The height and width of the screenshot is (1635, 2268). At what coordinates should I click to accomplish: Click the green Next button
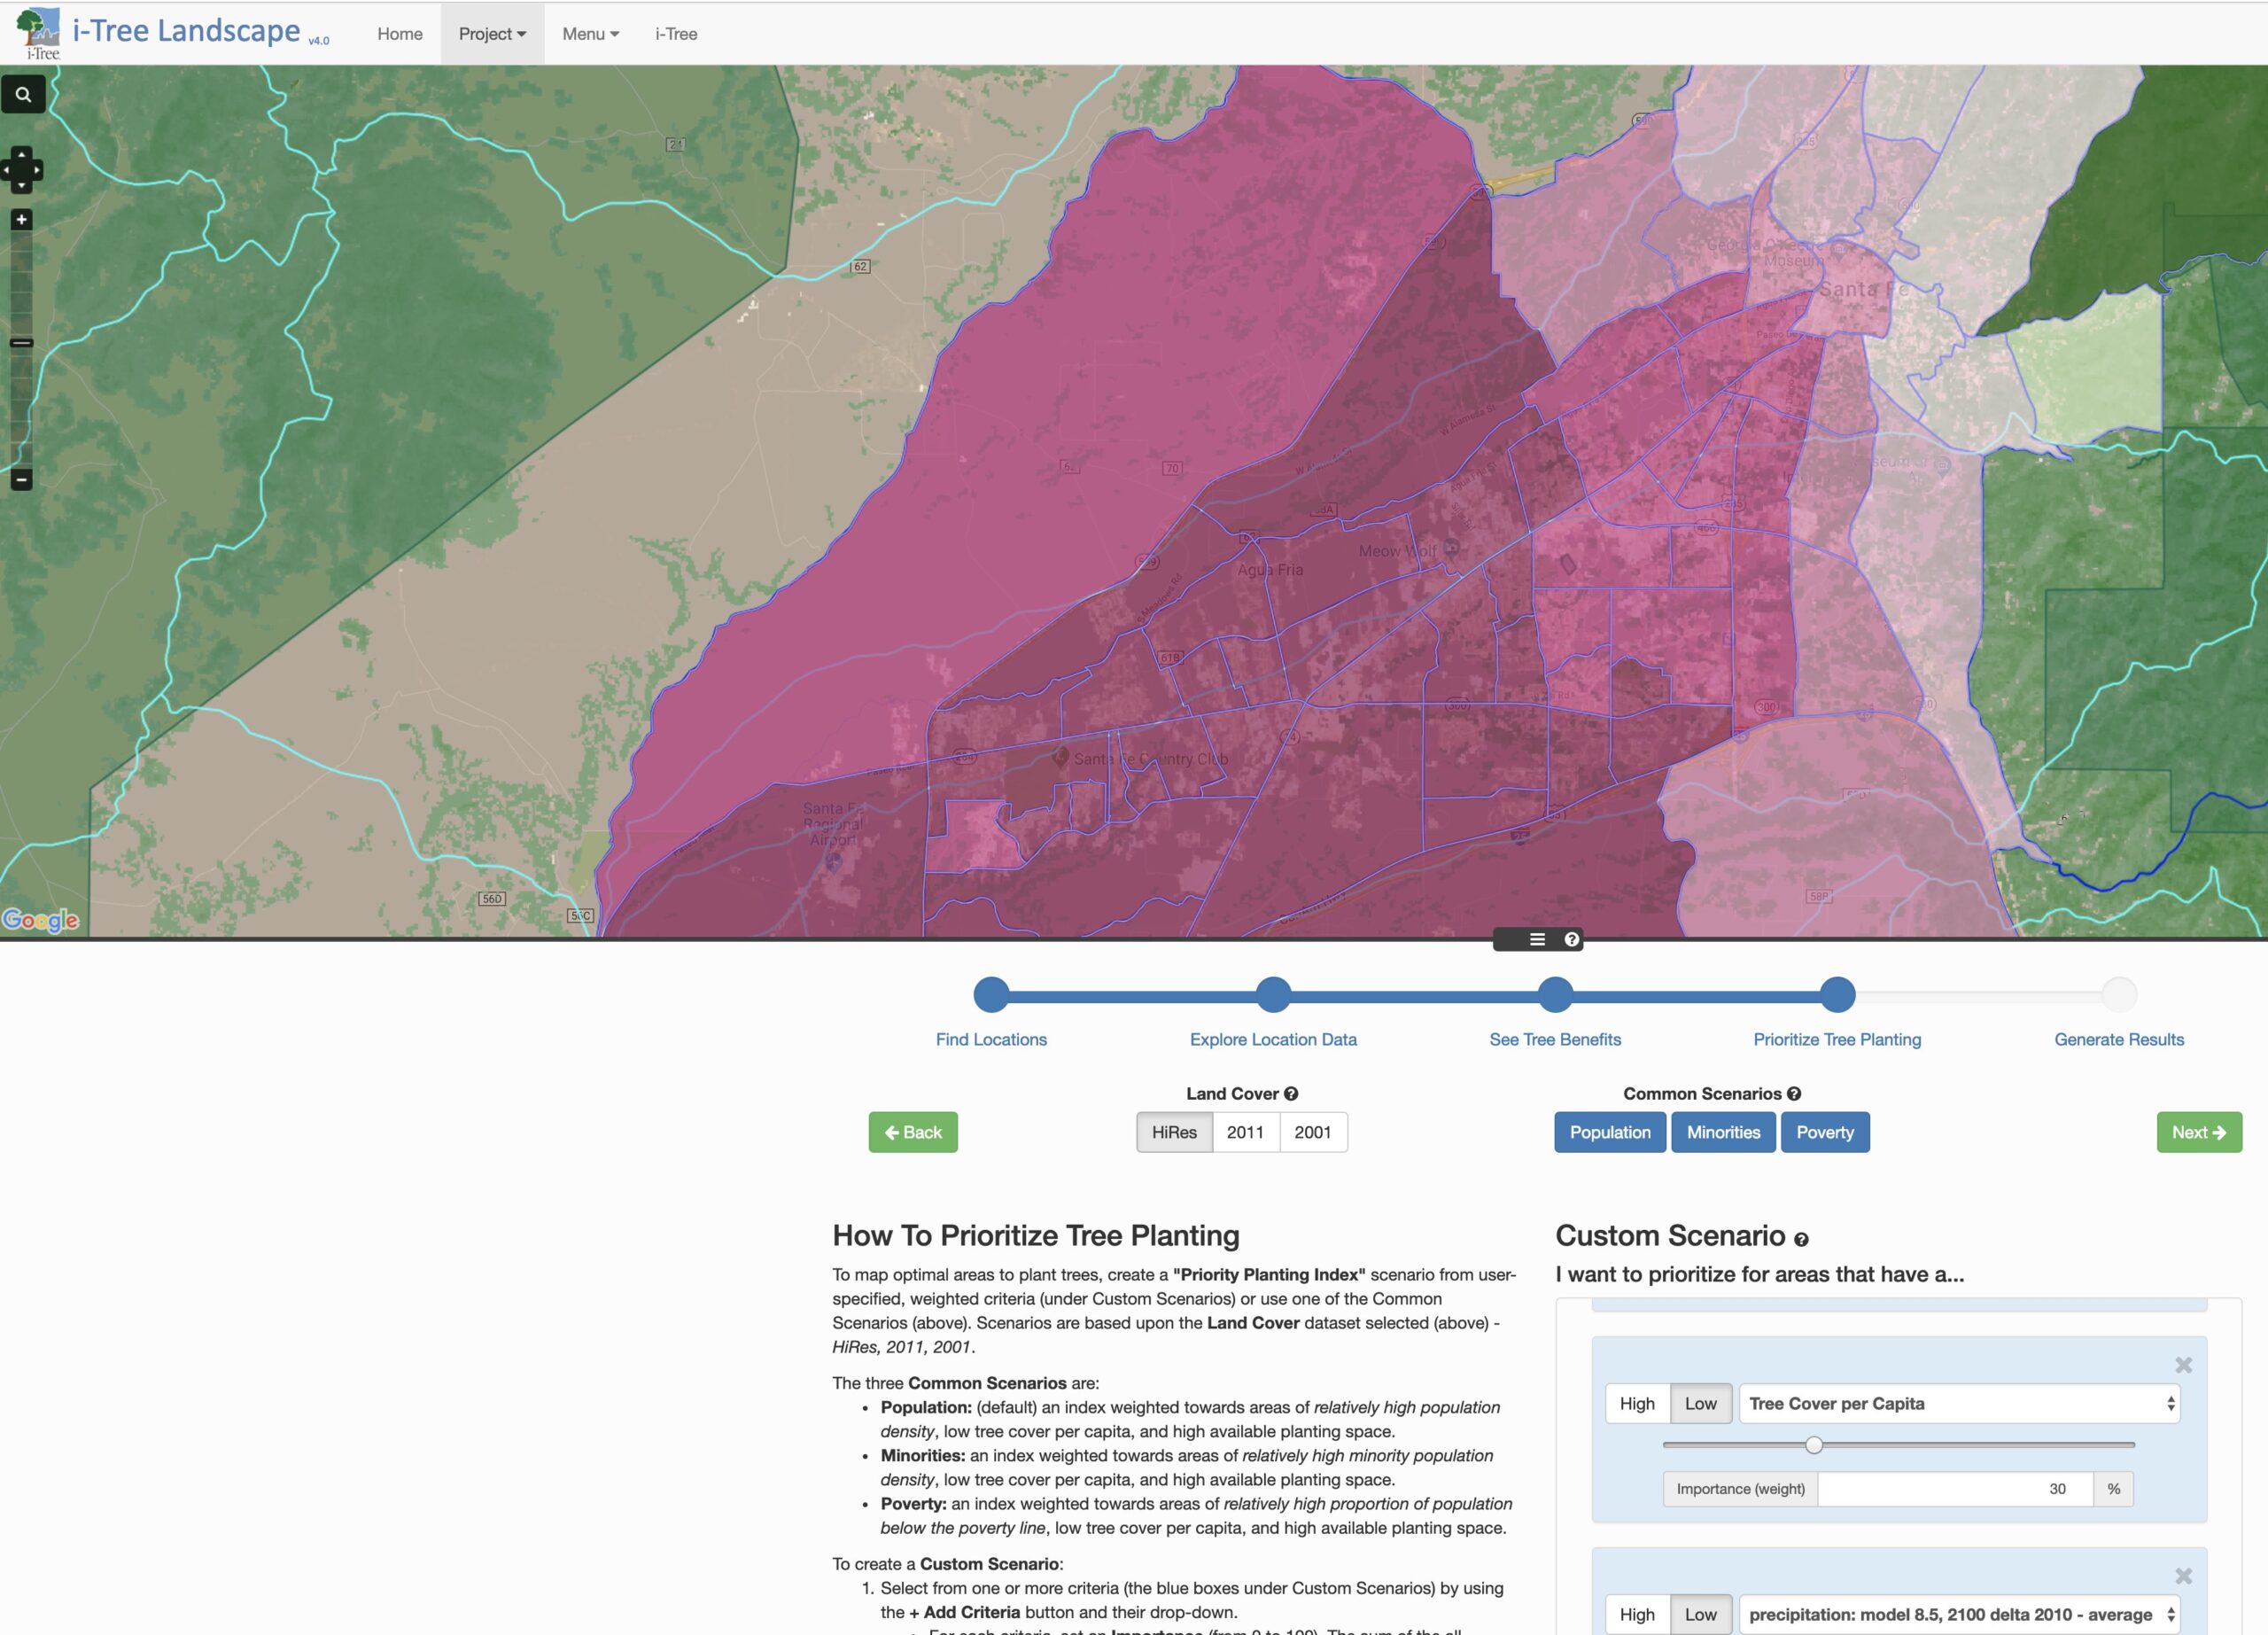(2198, 1132)
